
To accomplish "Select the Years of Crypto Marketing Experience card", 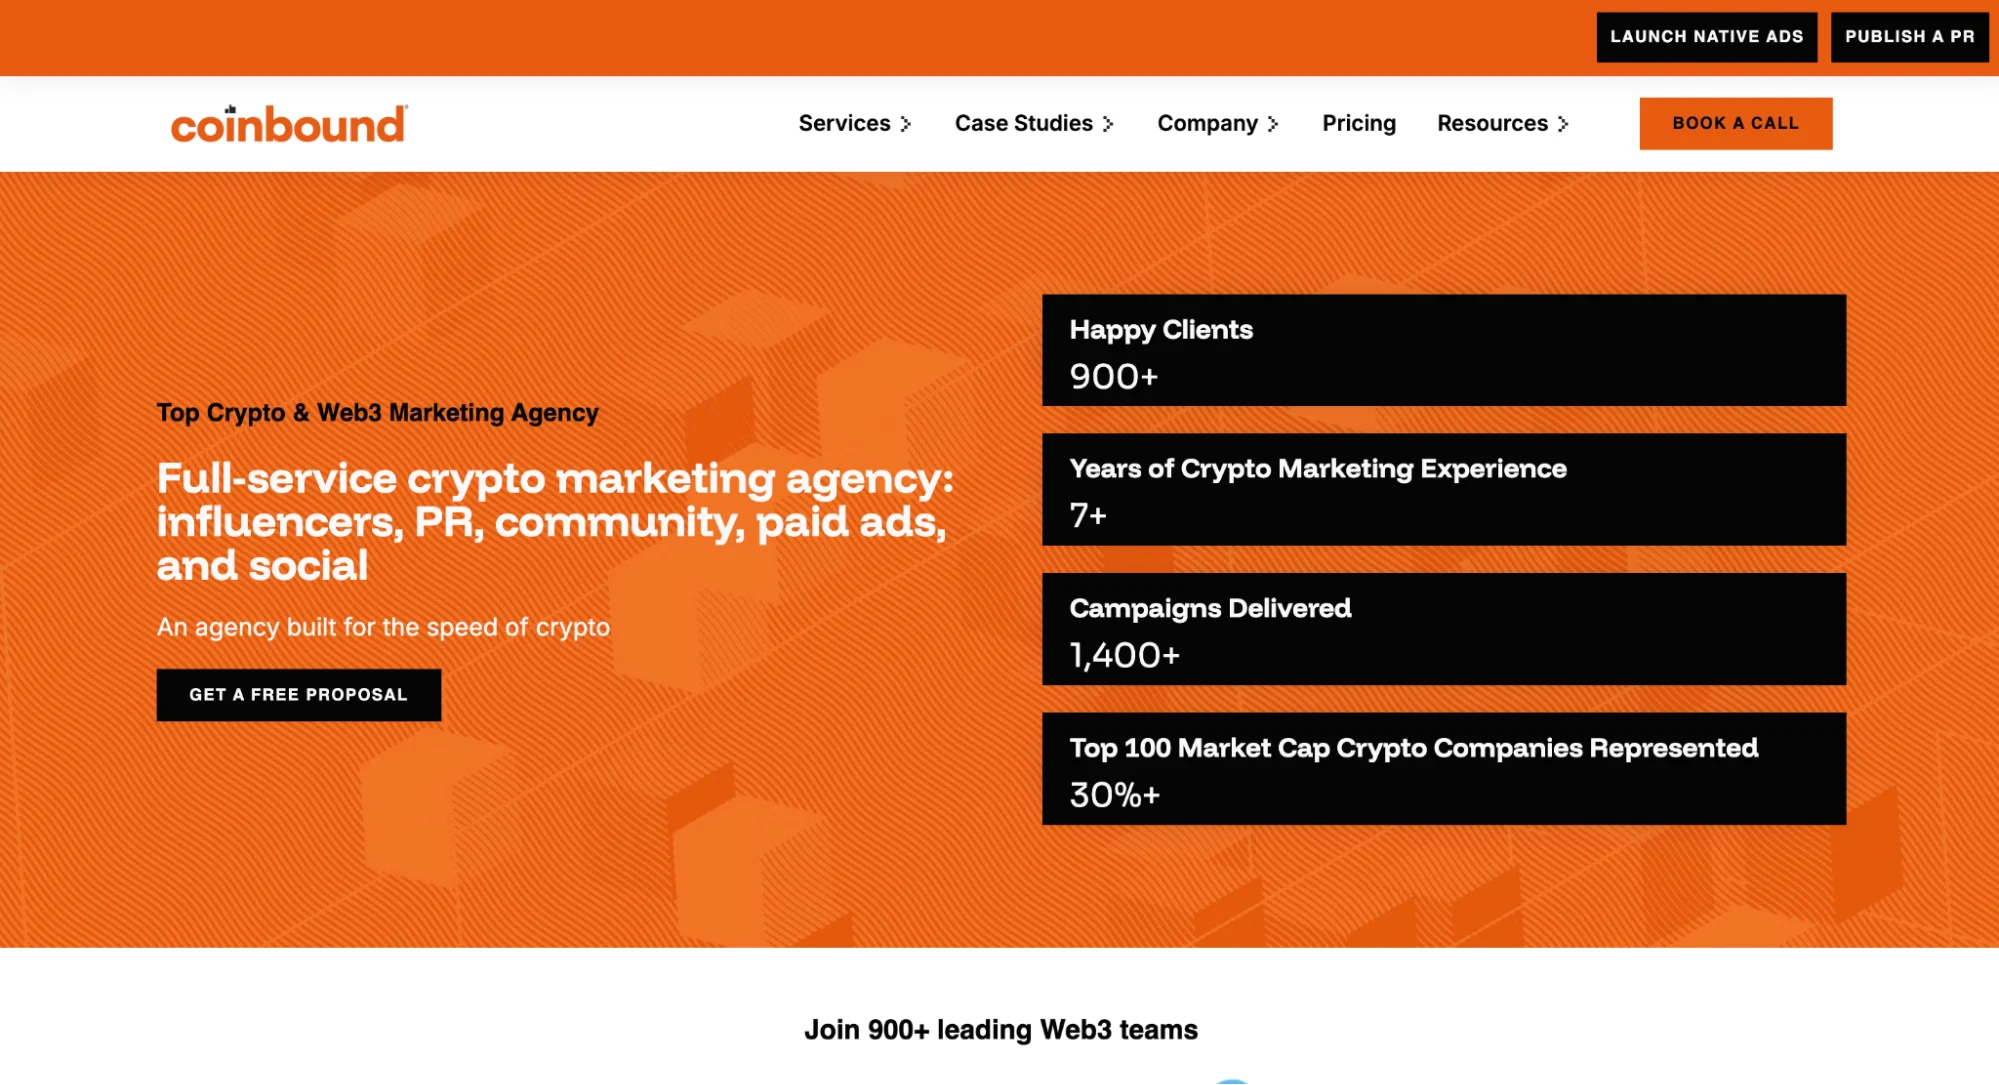I will (1443, 489).
